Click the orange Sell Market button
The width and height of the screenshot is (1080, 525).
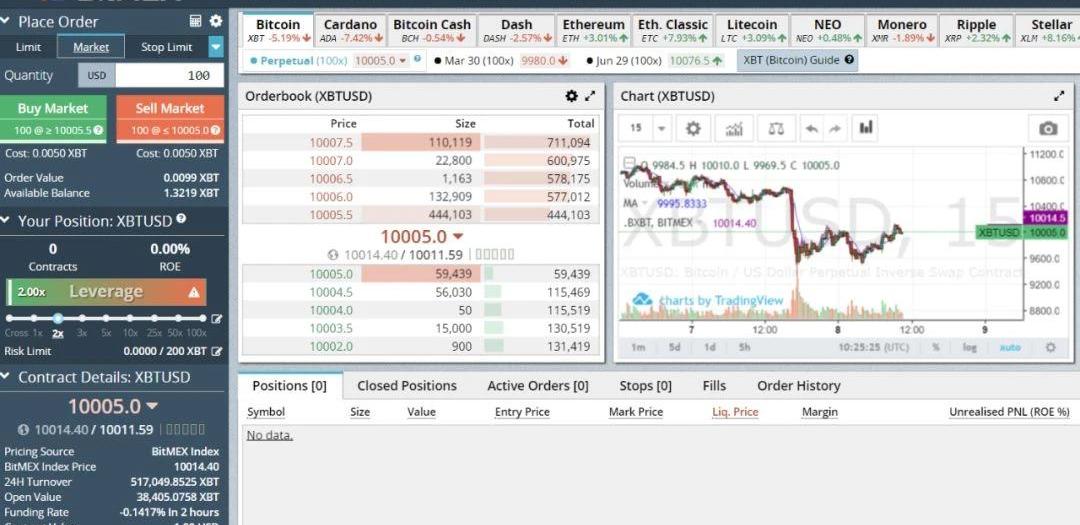coord(170,118)
